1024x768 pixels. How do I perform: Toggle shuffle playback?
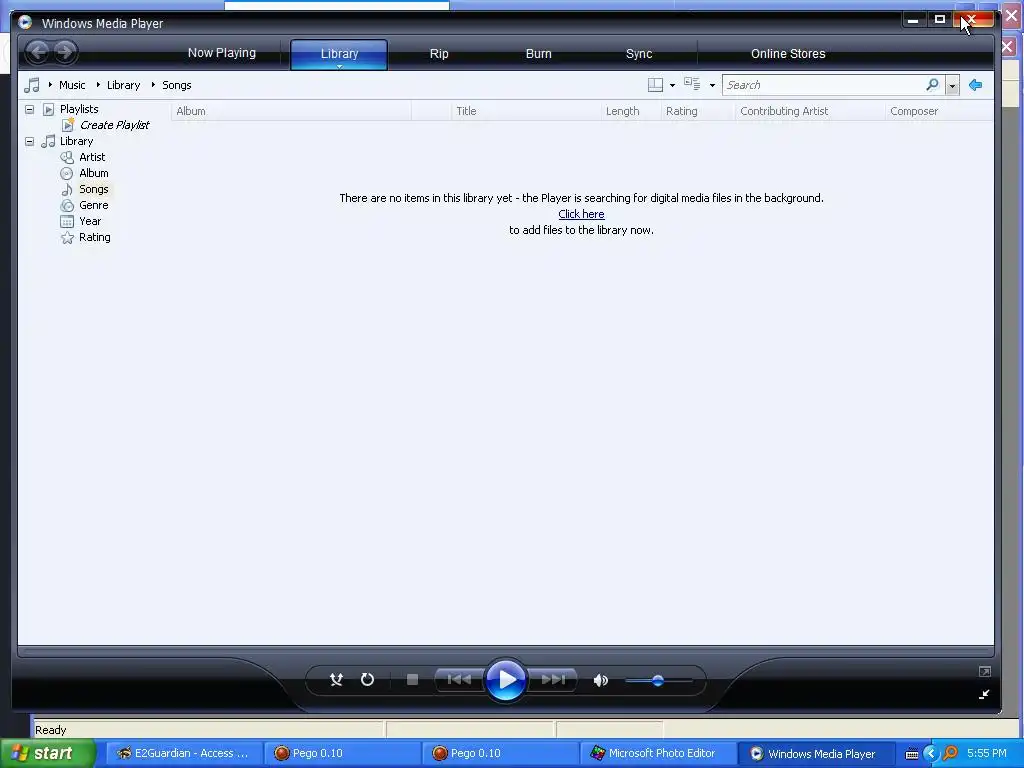[x=336, y=680]
